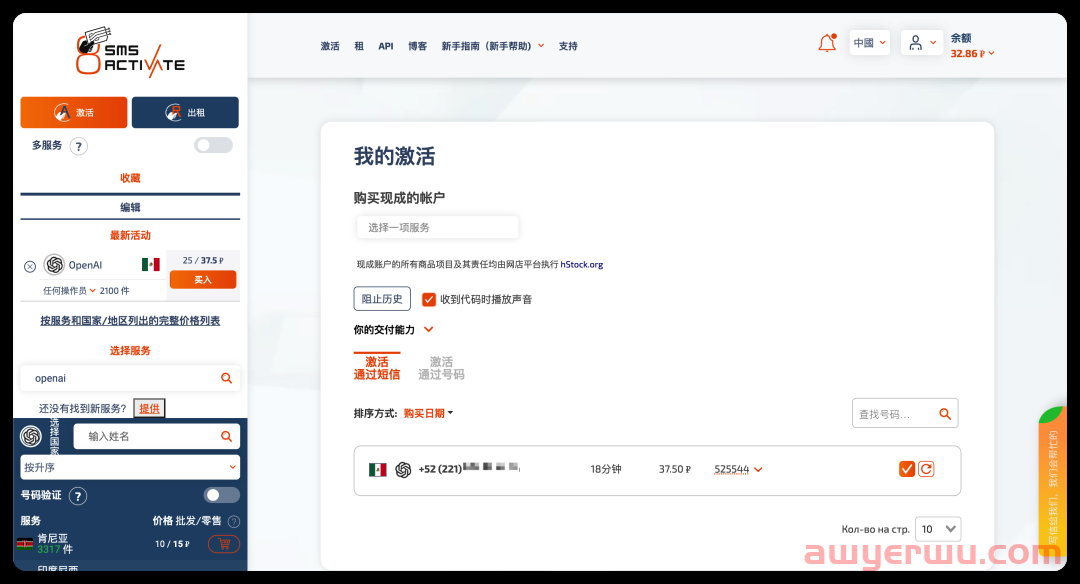Remove OpenAI from recent activity

tap(30, 267)
